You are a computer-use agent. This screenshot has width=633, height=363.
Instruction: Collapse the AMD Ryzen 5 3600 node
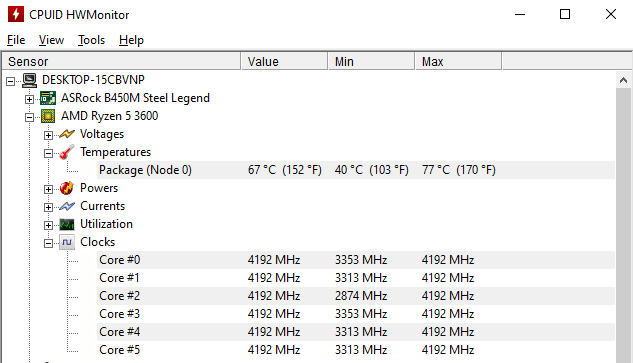click(29, 117)
